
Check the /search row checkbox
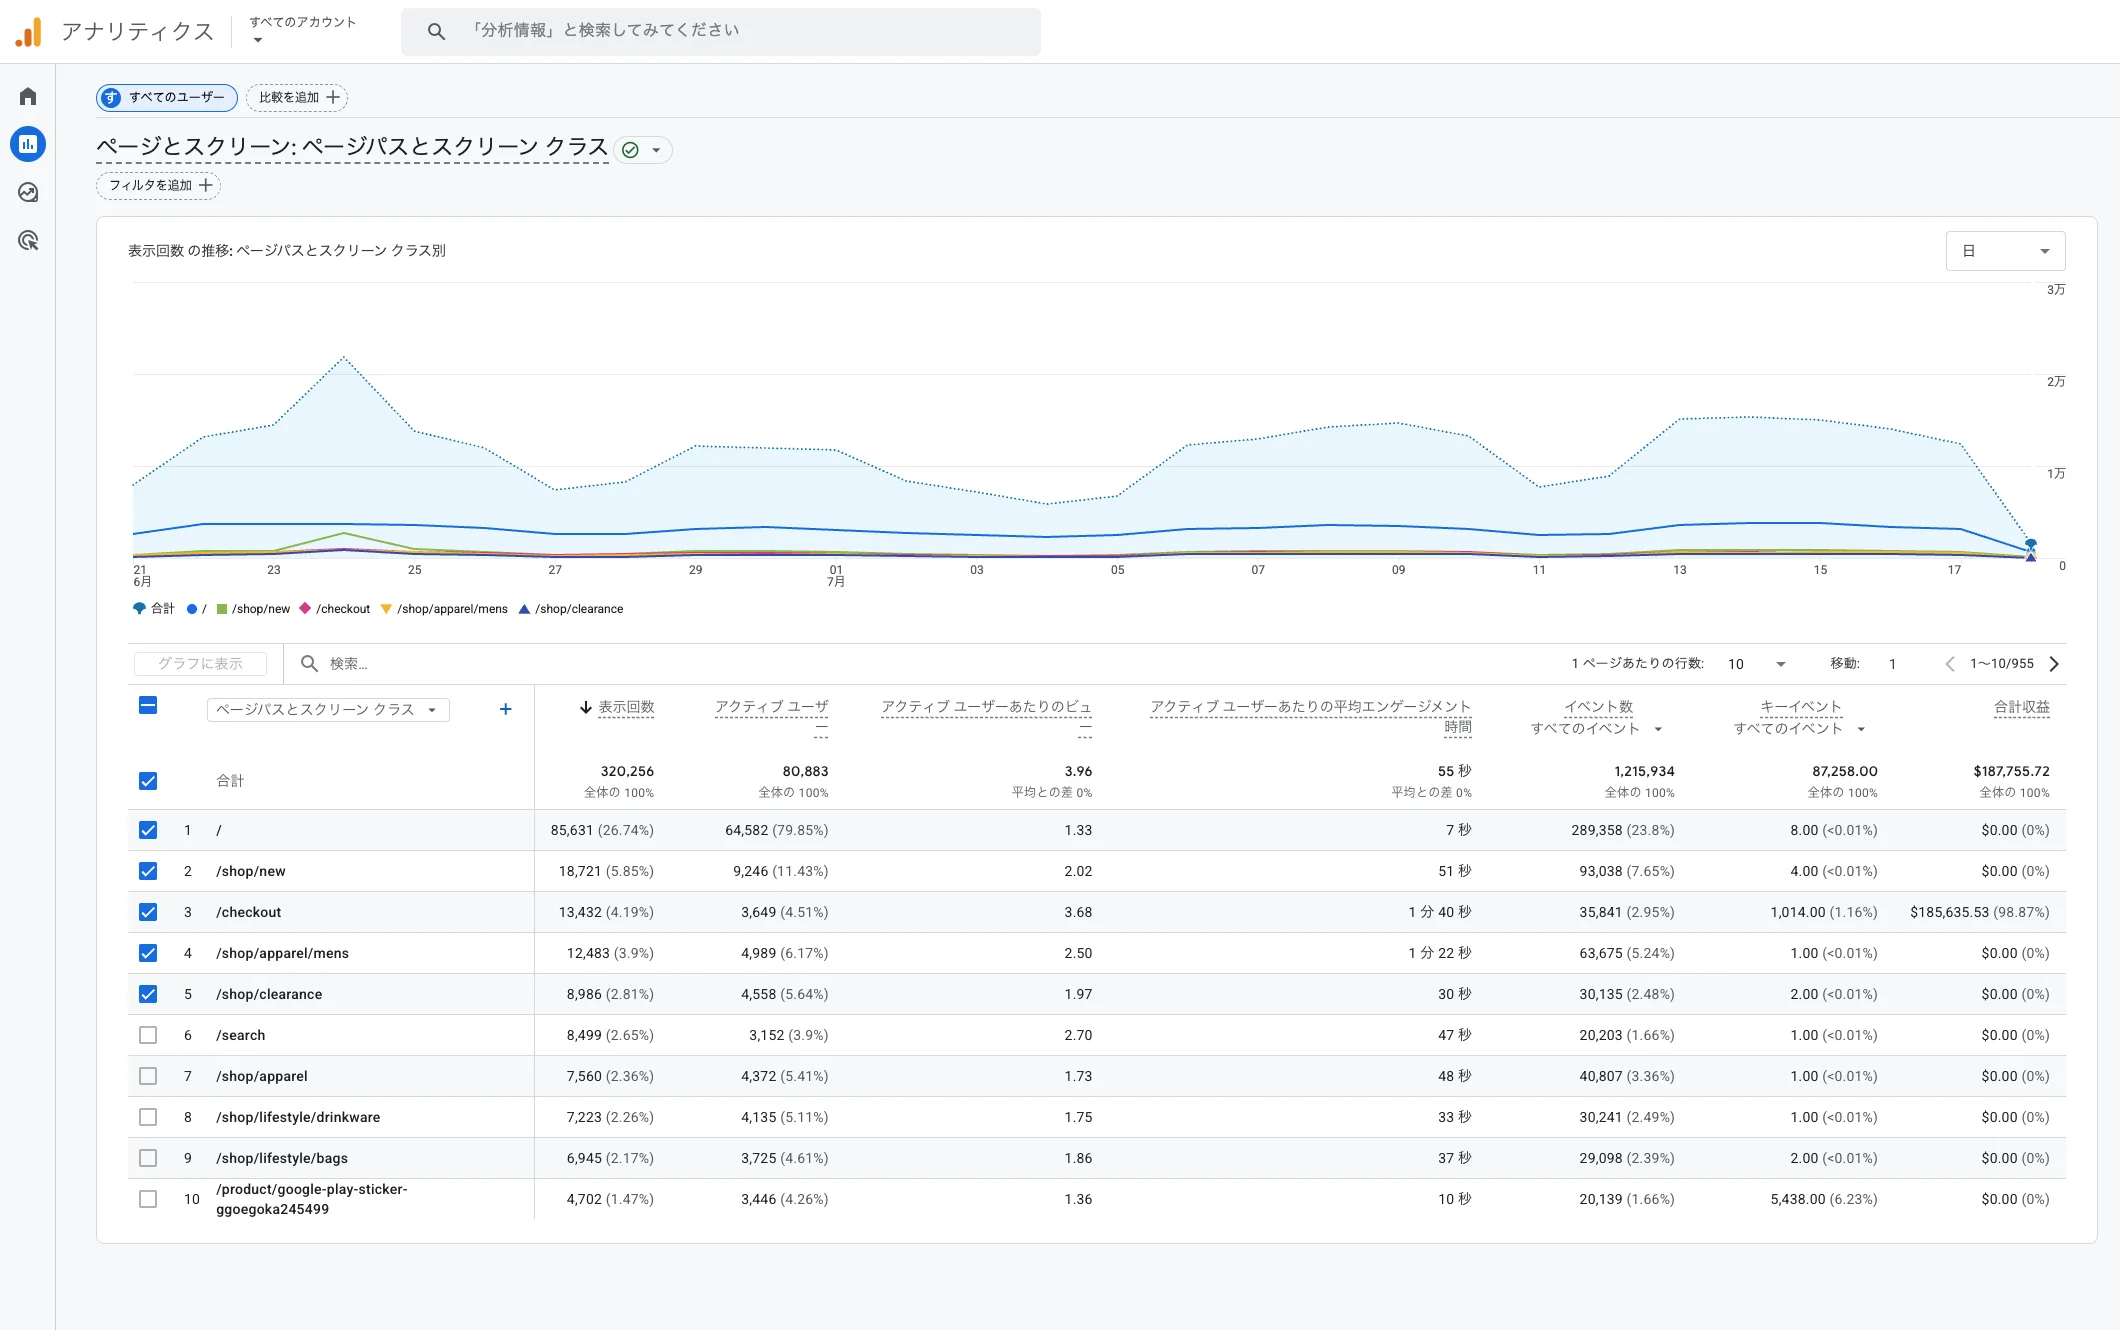(148, 1035)
